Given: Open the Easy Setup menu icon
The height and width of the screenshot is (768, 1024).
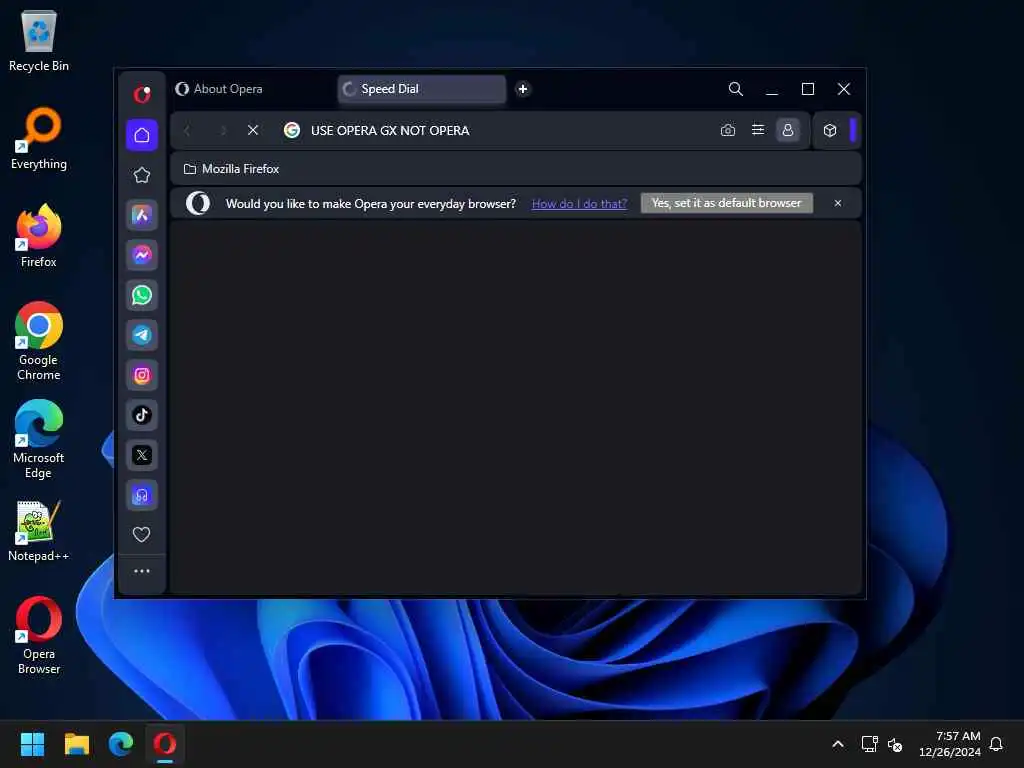Looking at the screenshot, I should click(x=758, y=130).
